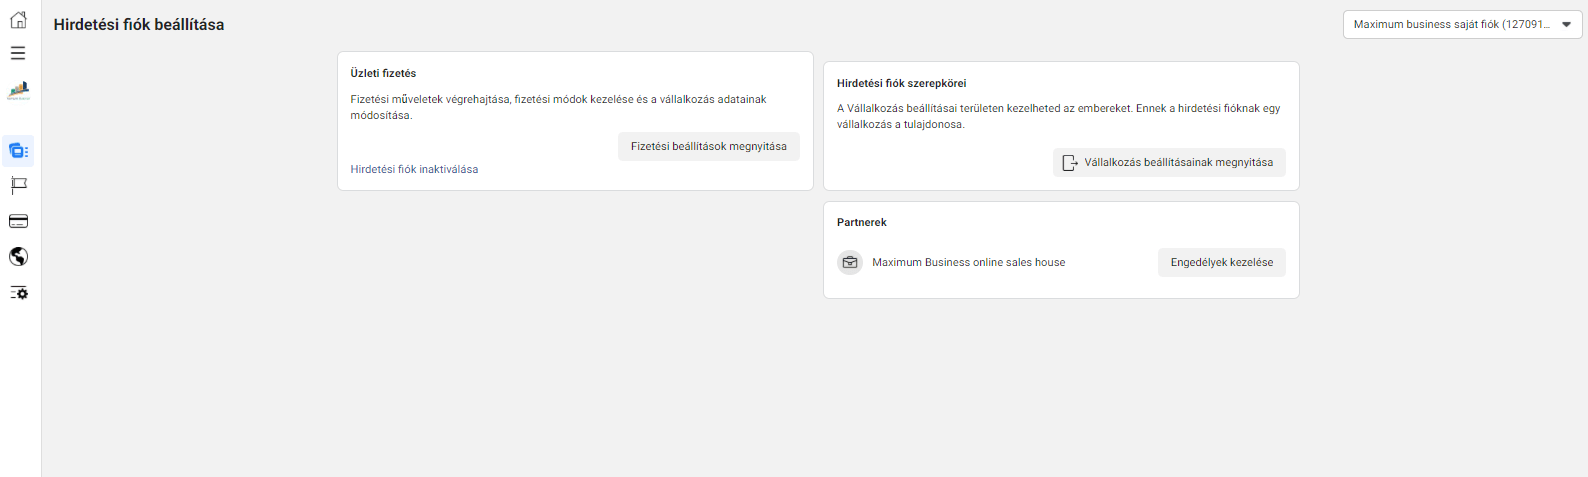1588x477 pixels.
Task: Select Maximum Business online sales house partner
Action: coord(968,262)
